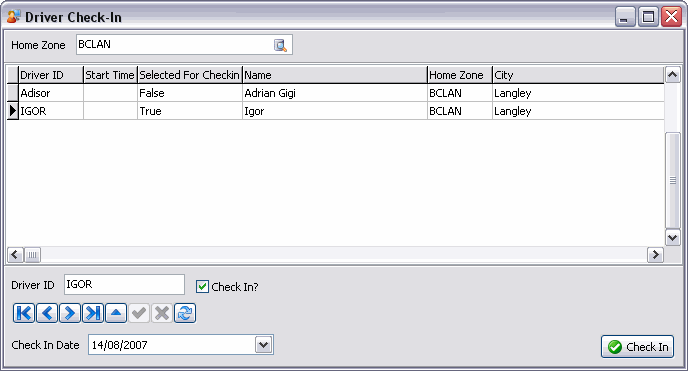Image resolution: width=688 pixels, height=371 pixels.
Task: Go to previous record navigator button
Action: pos(47,313)
